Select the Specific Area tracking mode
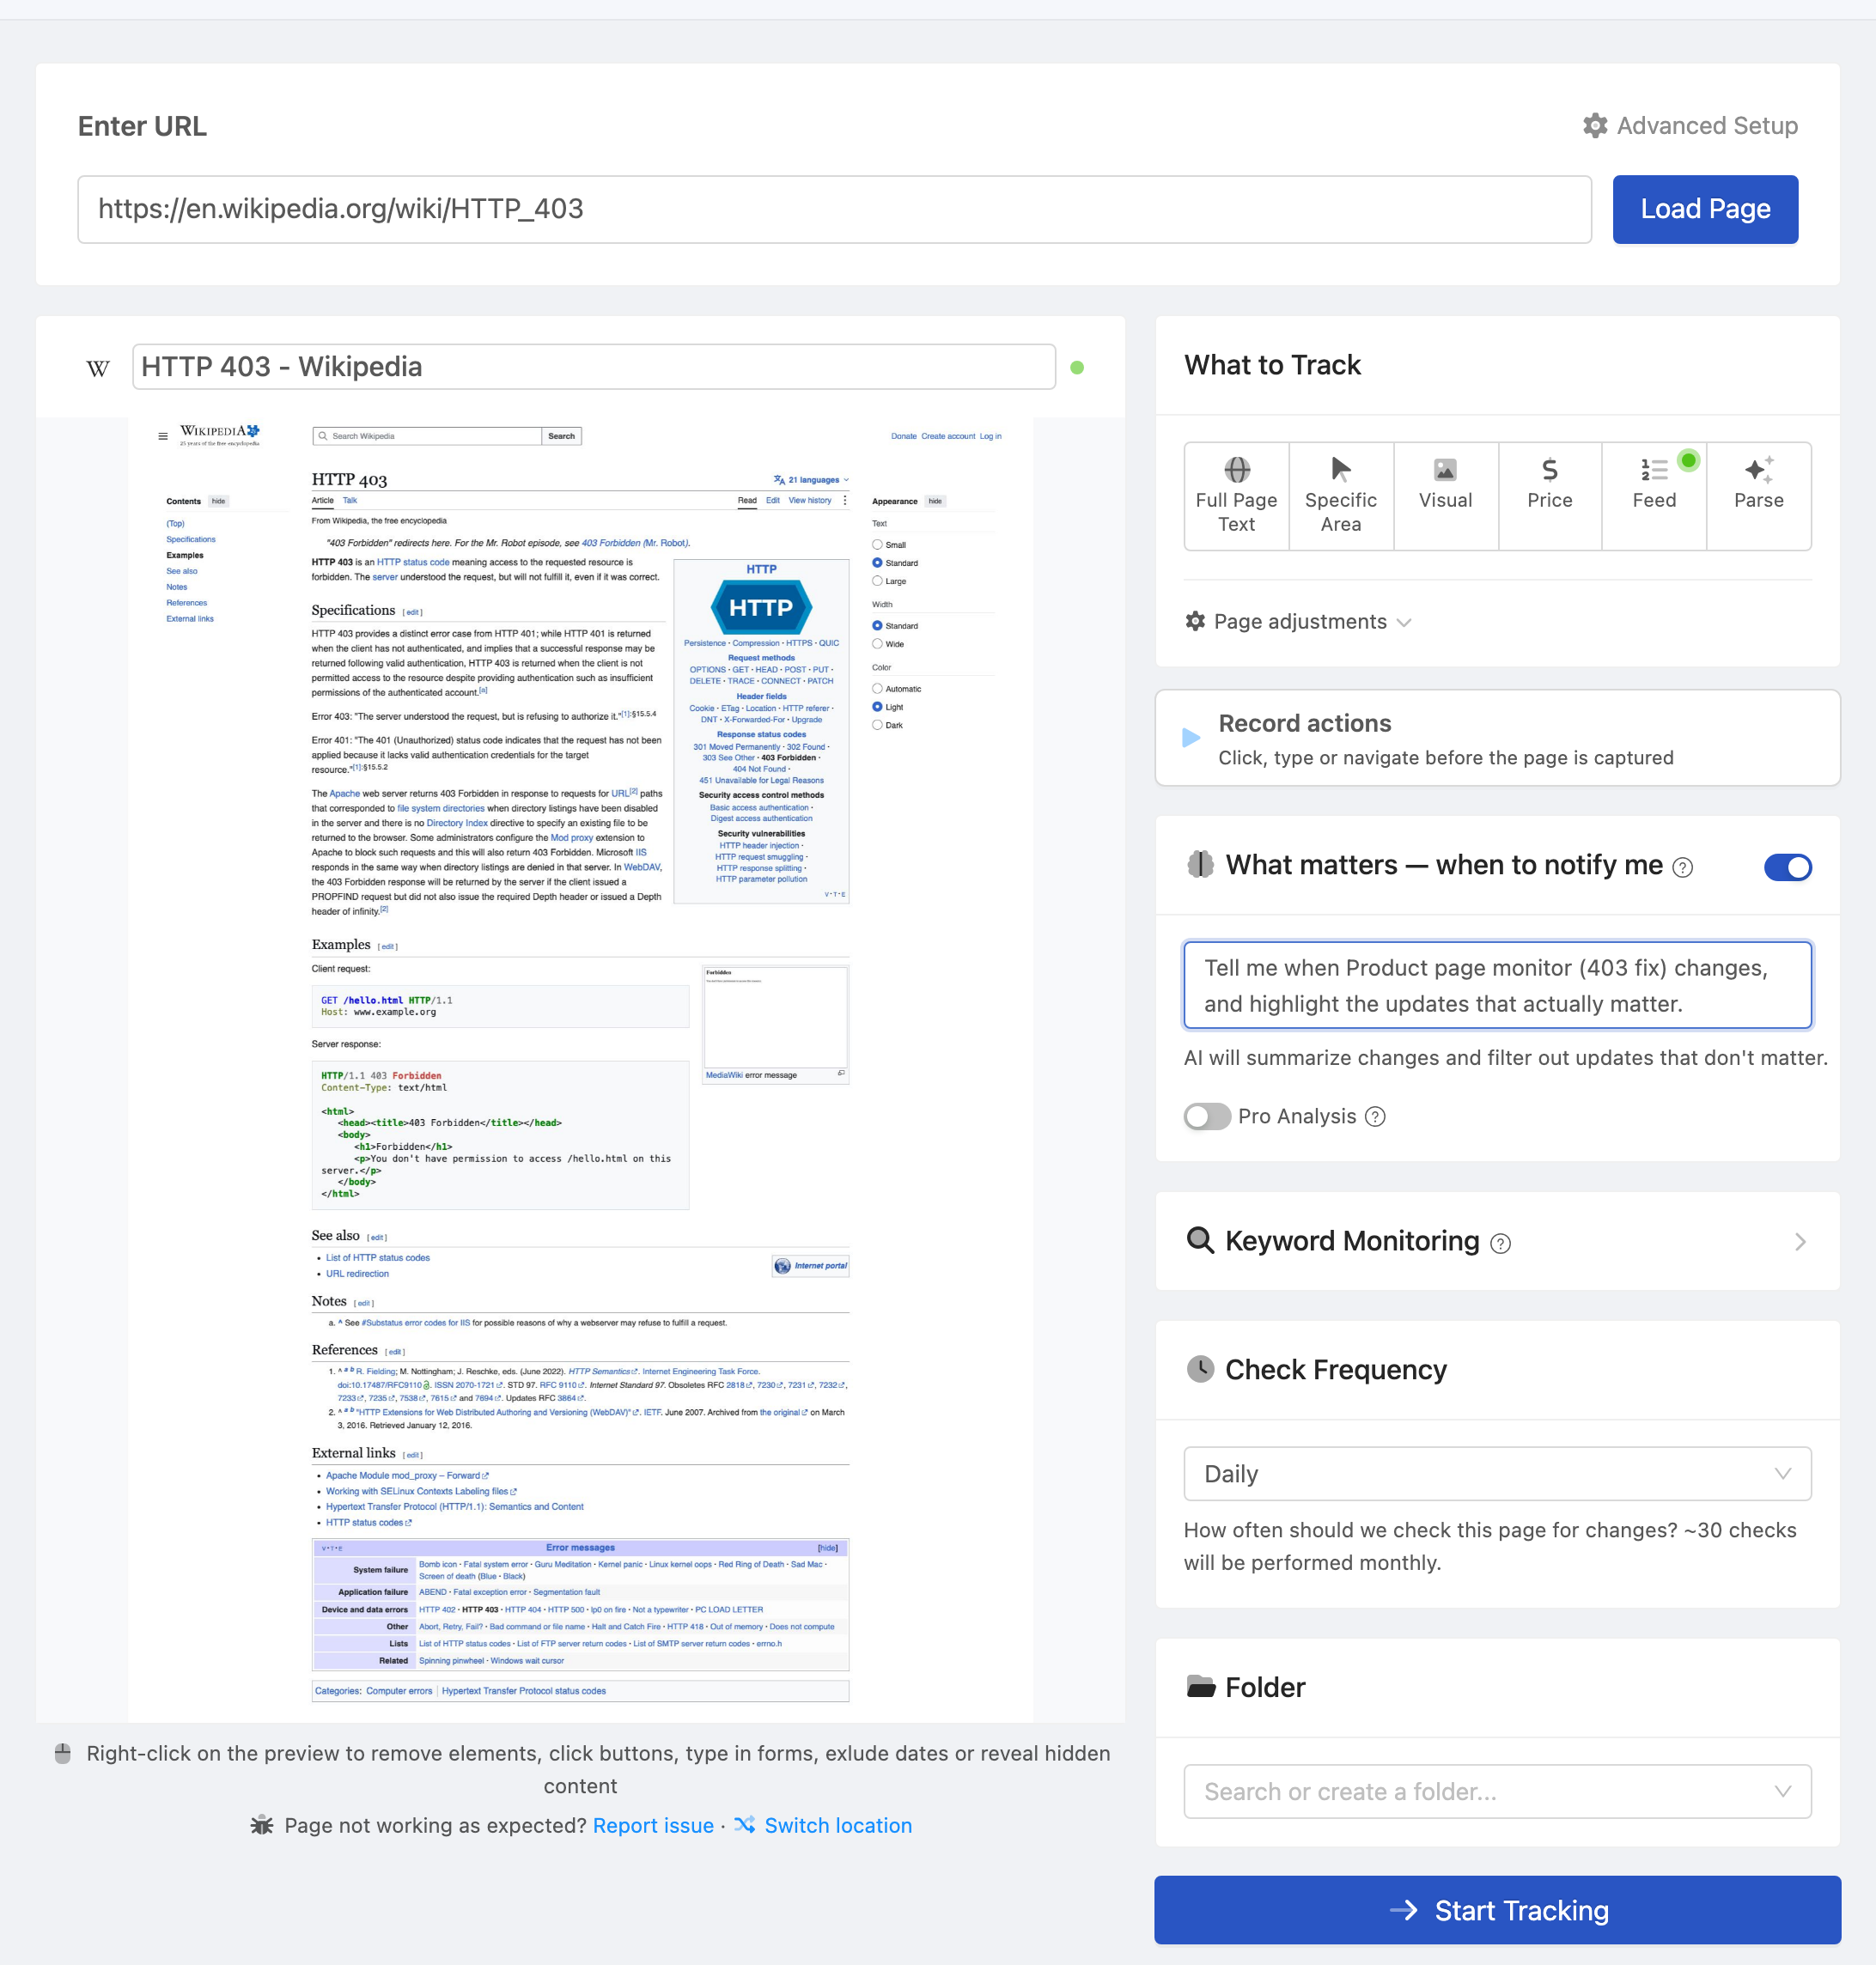Viewport: 1876px width, 1965px height. pos(1340,496)
